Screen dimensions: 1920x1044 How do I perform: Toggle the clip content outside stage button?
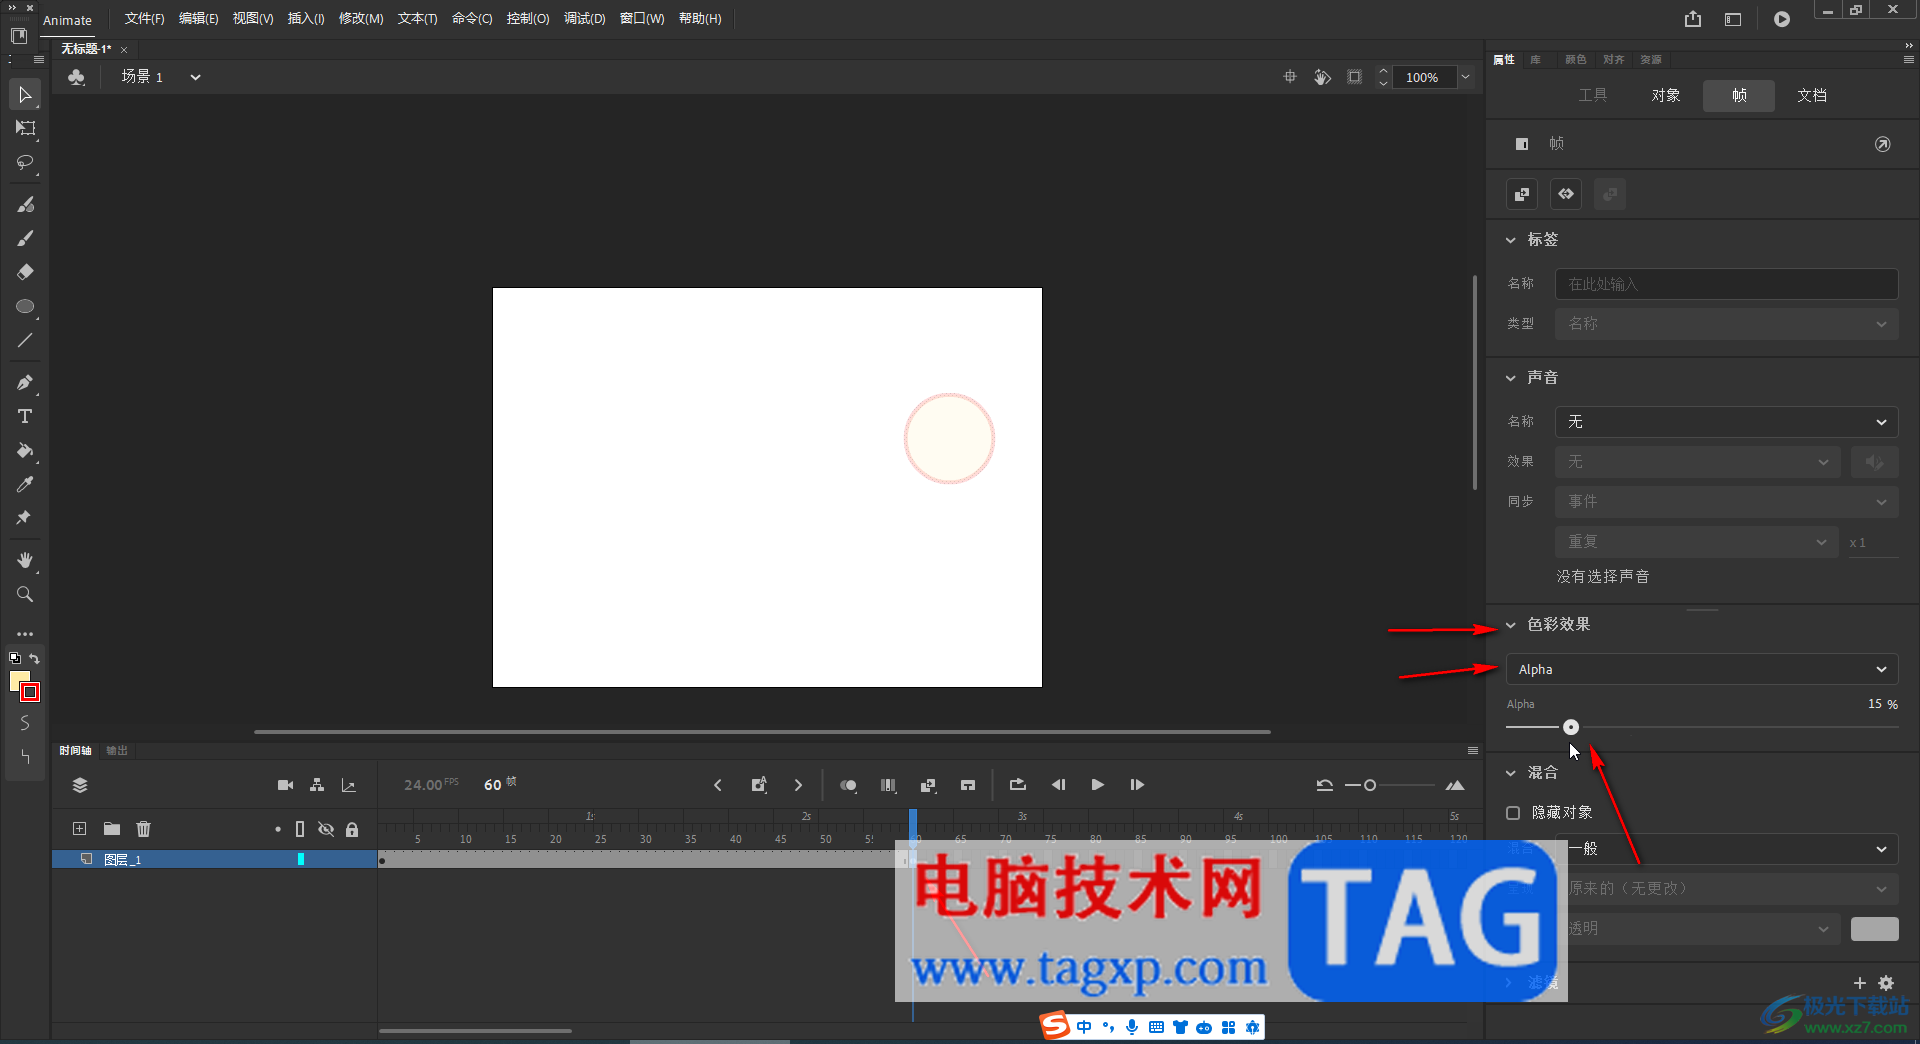pos(1355,77)
